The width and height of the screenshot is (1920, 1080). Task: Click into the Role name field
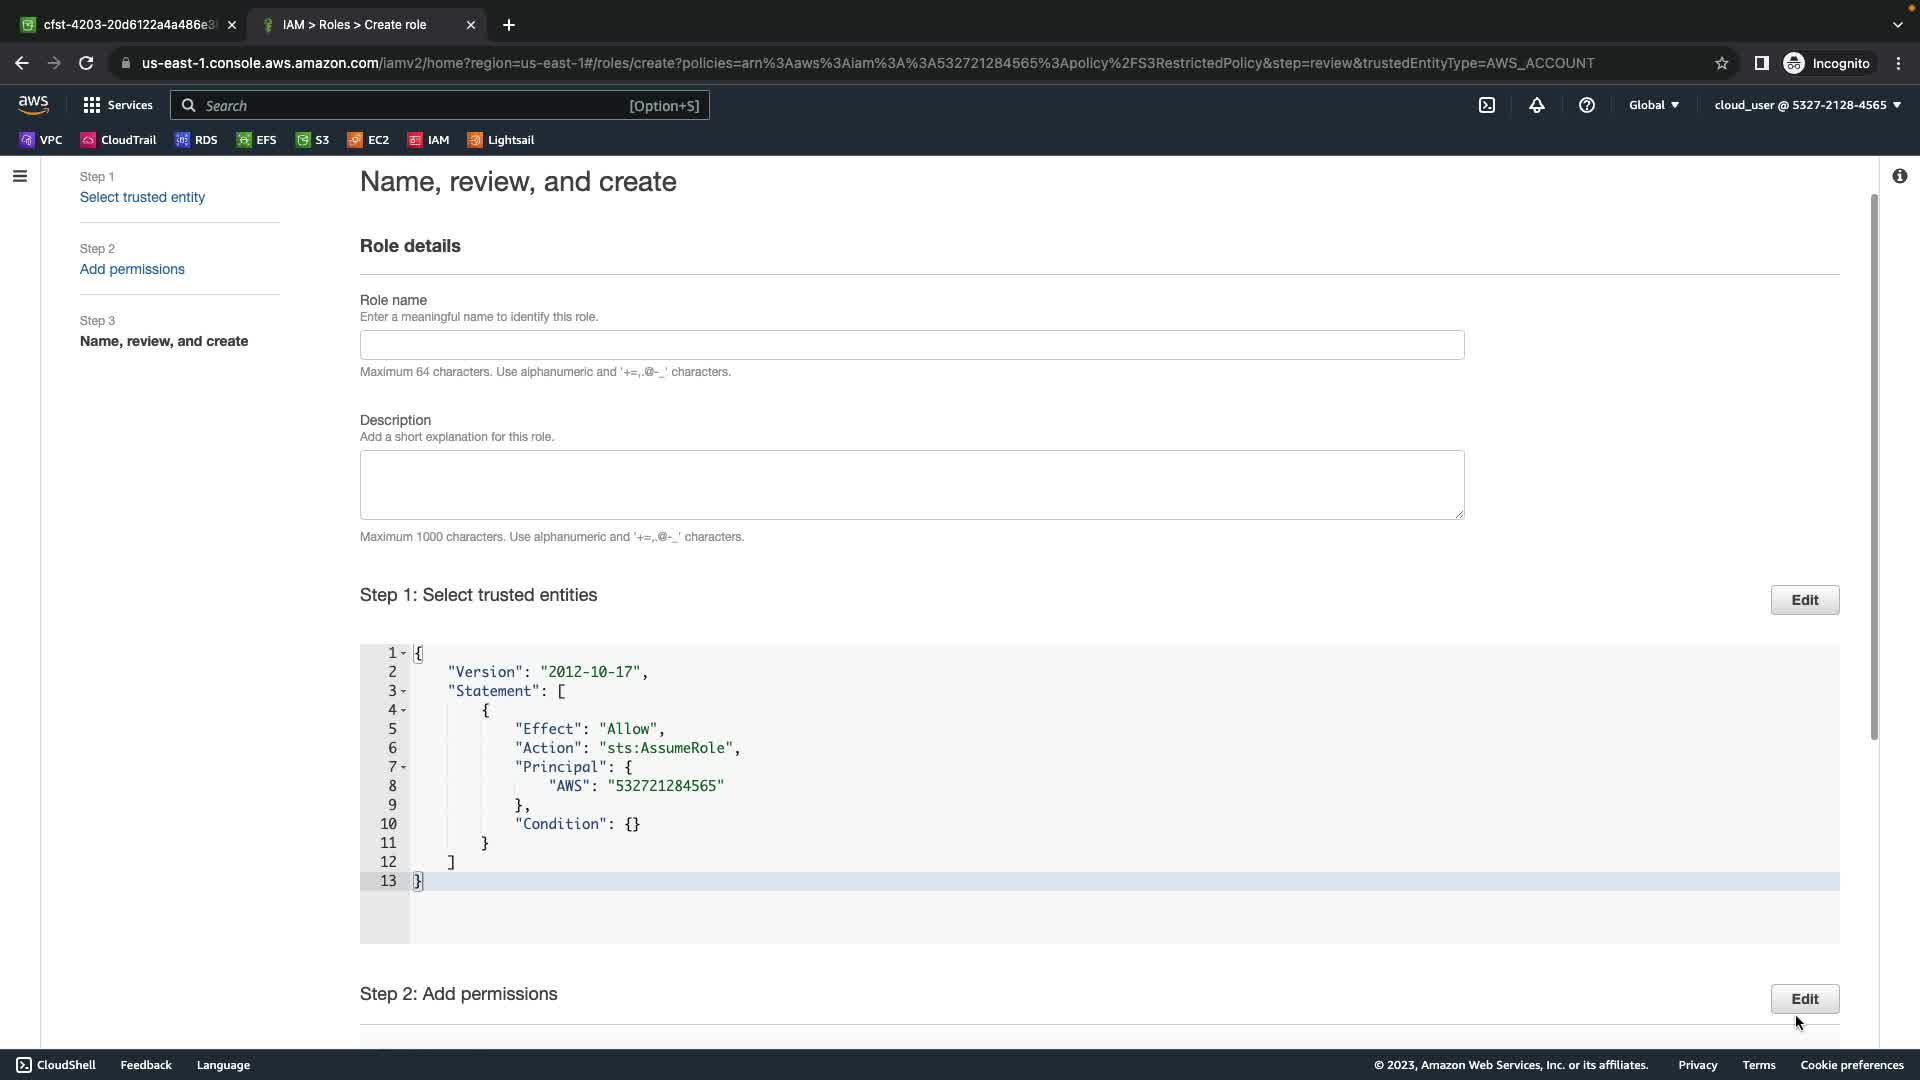click(x=911, y=345)
